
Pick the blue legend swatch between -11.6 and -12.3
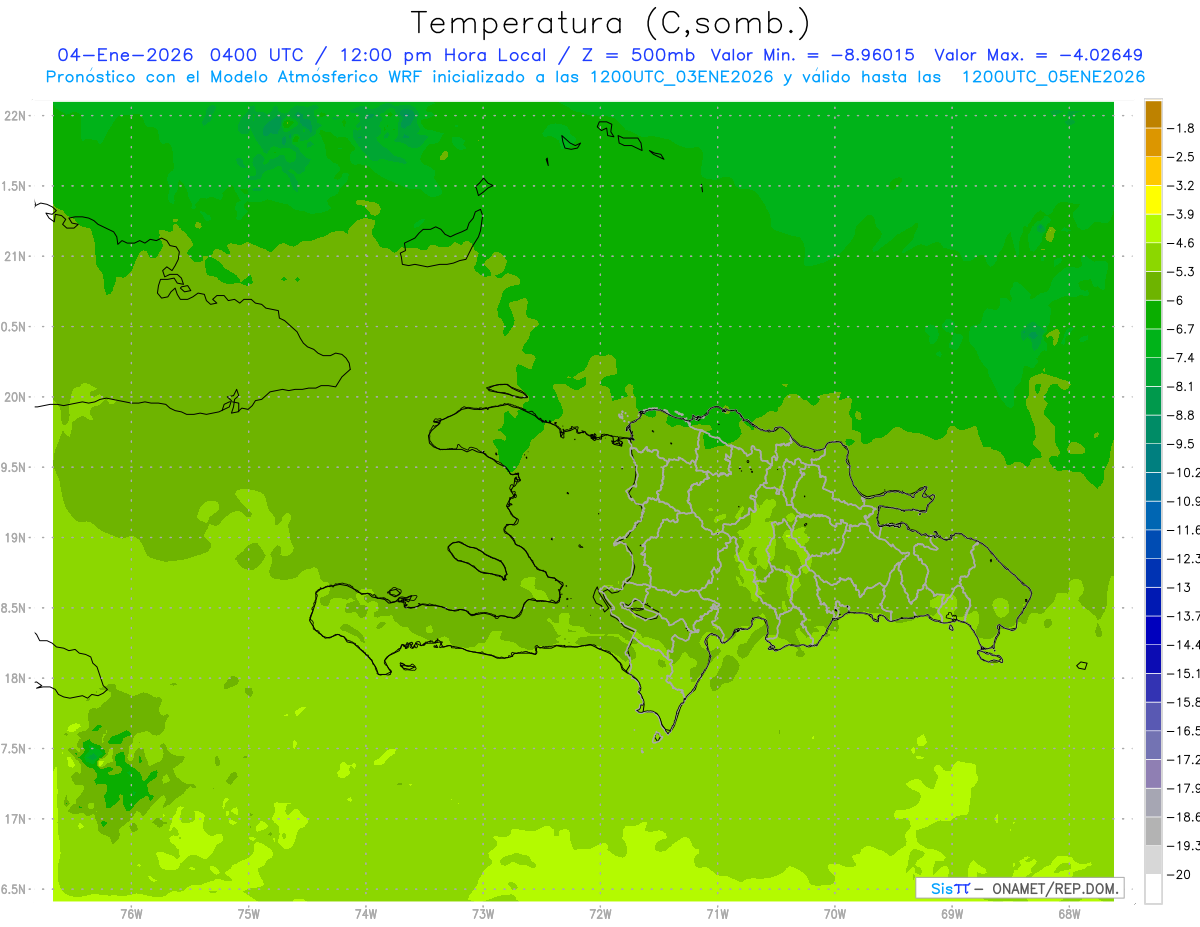click(x=1153, y=545)
